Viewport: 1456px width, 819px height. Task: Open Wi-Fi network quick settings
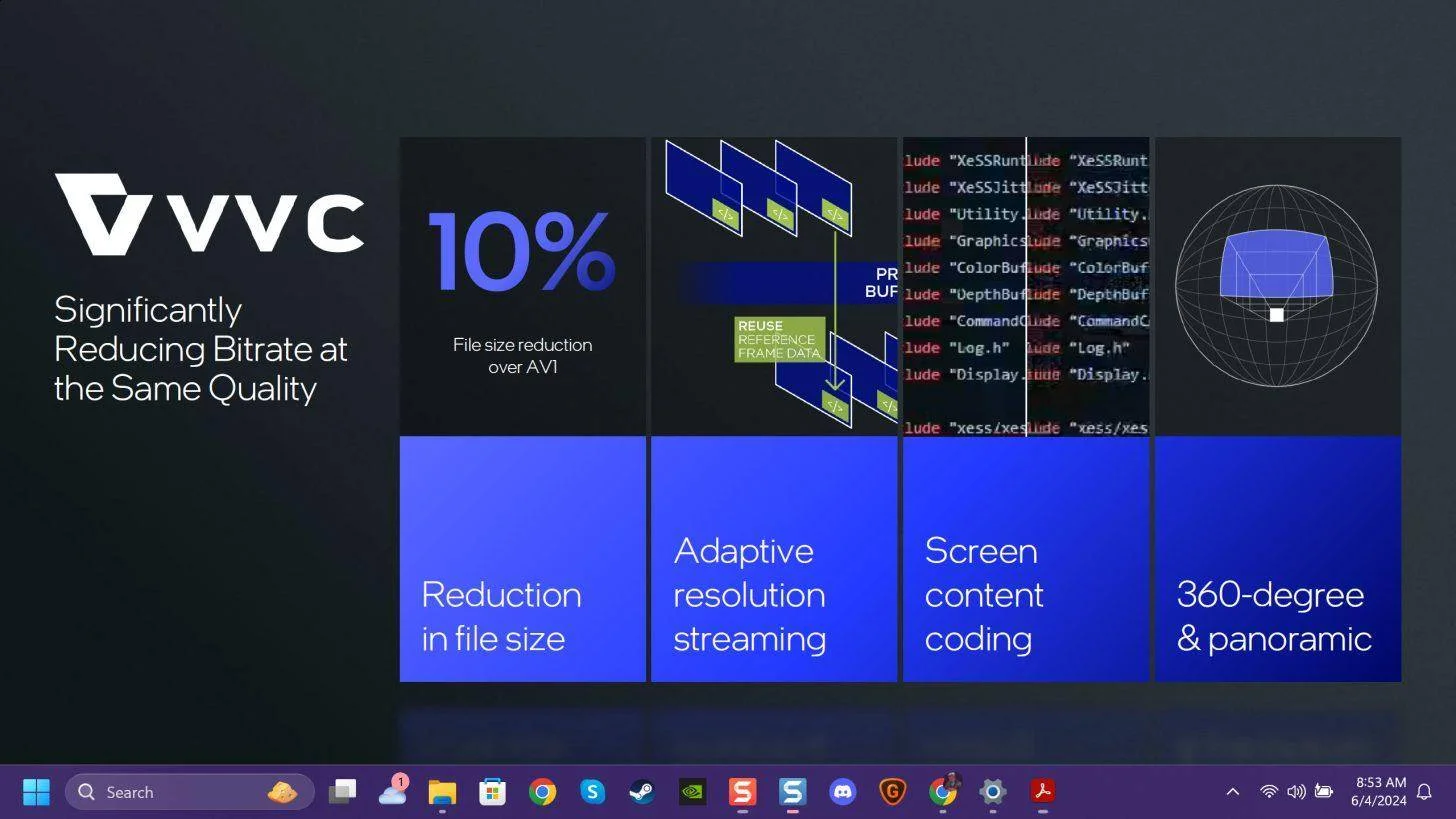coord(1268,792)
